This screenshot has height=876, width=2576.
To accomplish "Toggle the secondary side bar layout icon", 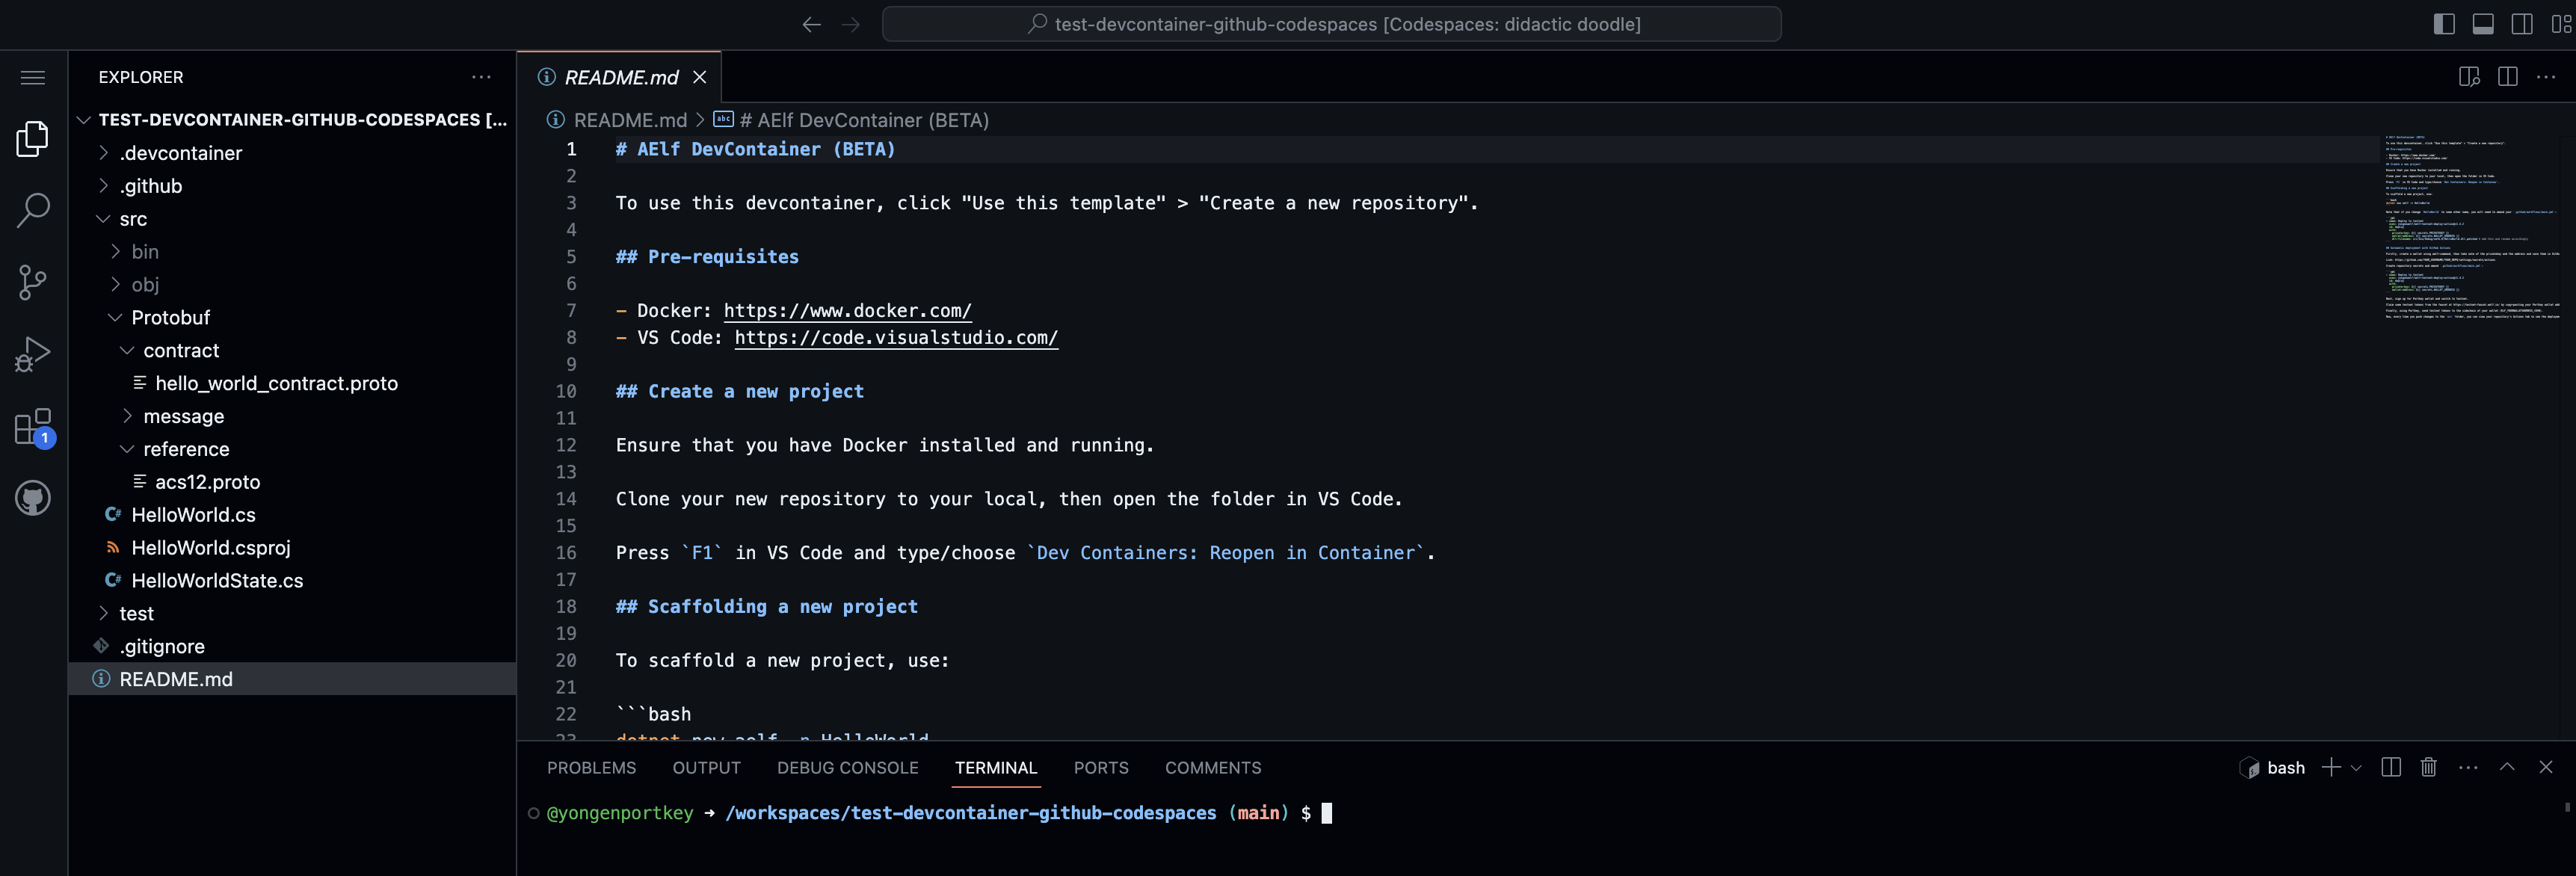I will point(2522,24).
